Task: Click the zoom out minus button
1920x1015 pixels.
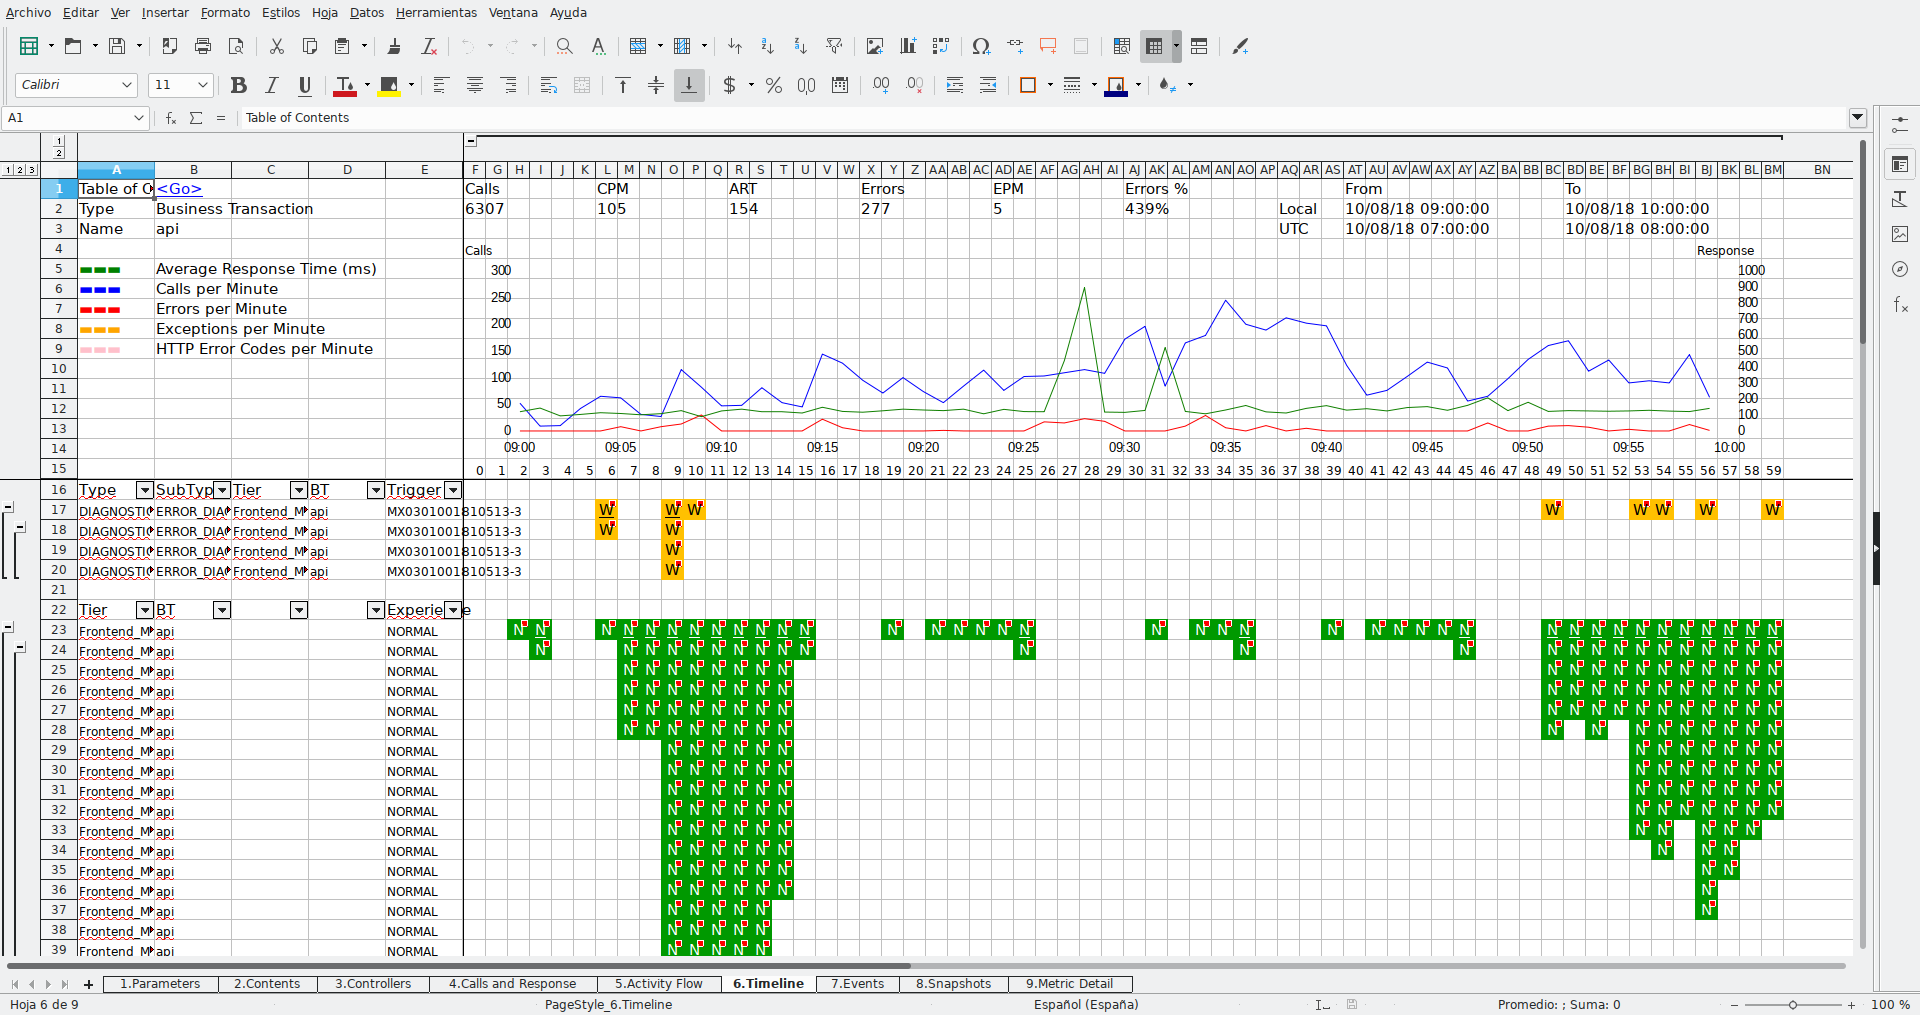Action: click(1734, 1005)
